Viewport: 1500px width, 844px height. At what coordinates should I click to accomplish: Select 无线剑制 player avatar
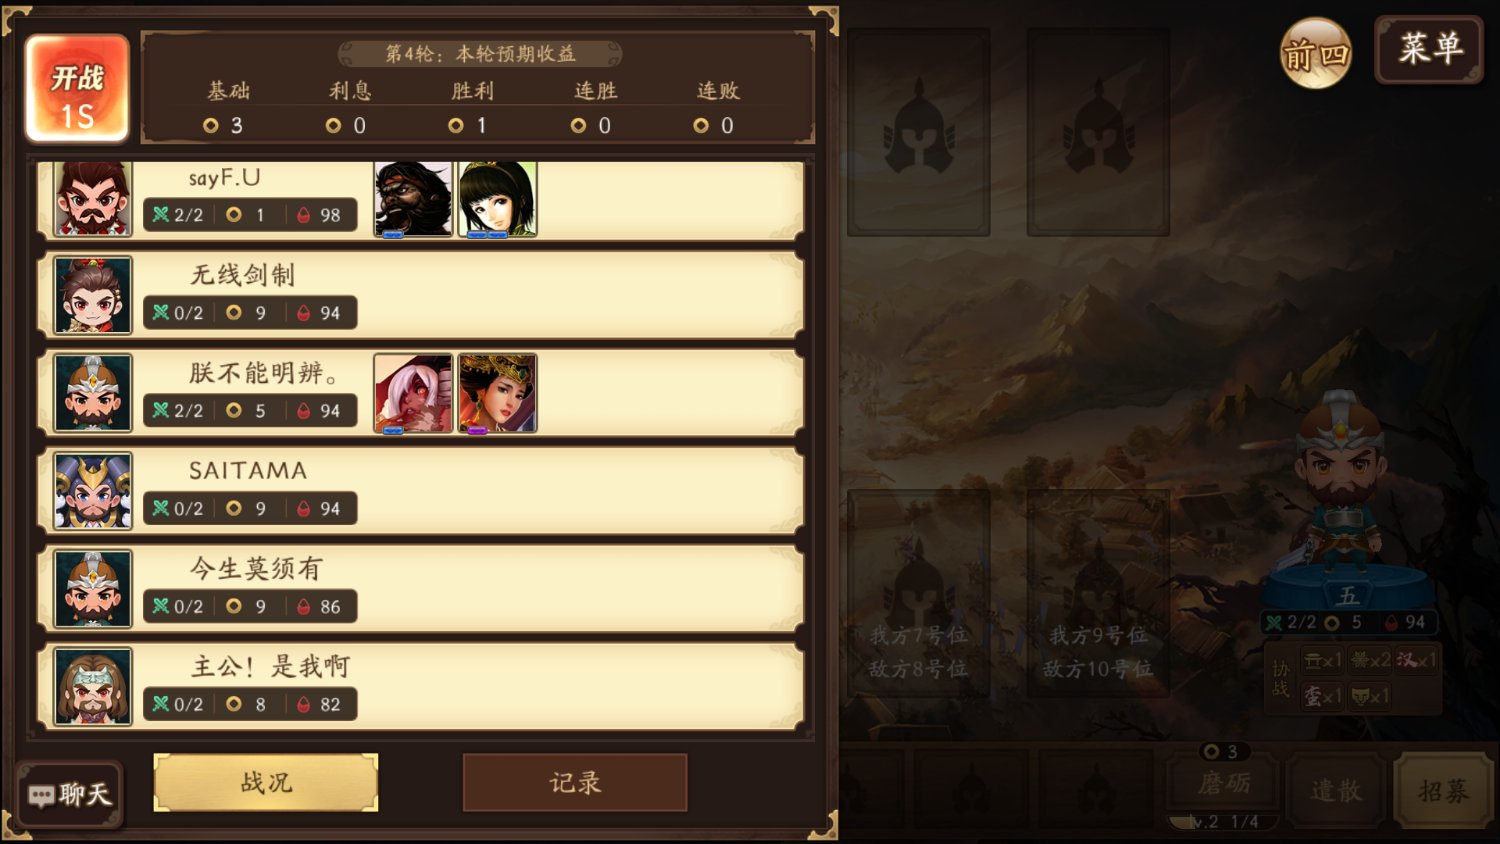pos(93,295)
